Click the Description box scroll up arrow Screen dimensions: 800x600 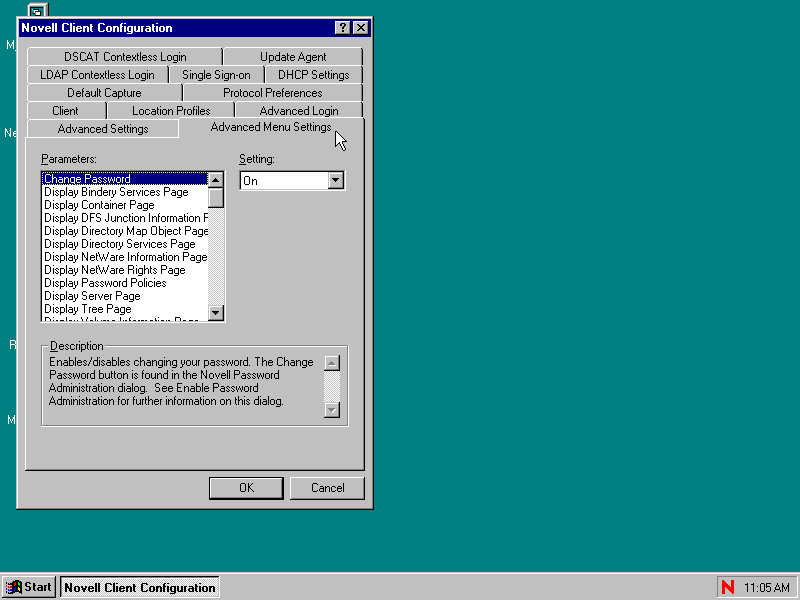[x=332, y=363]
